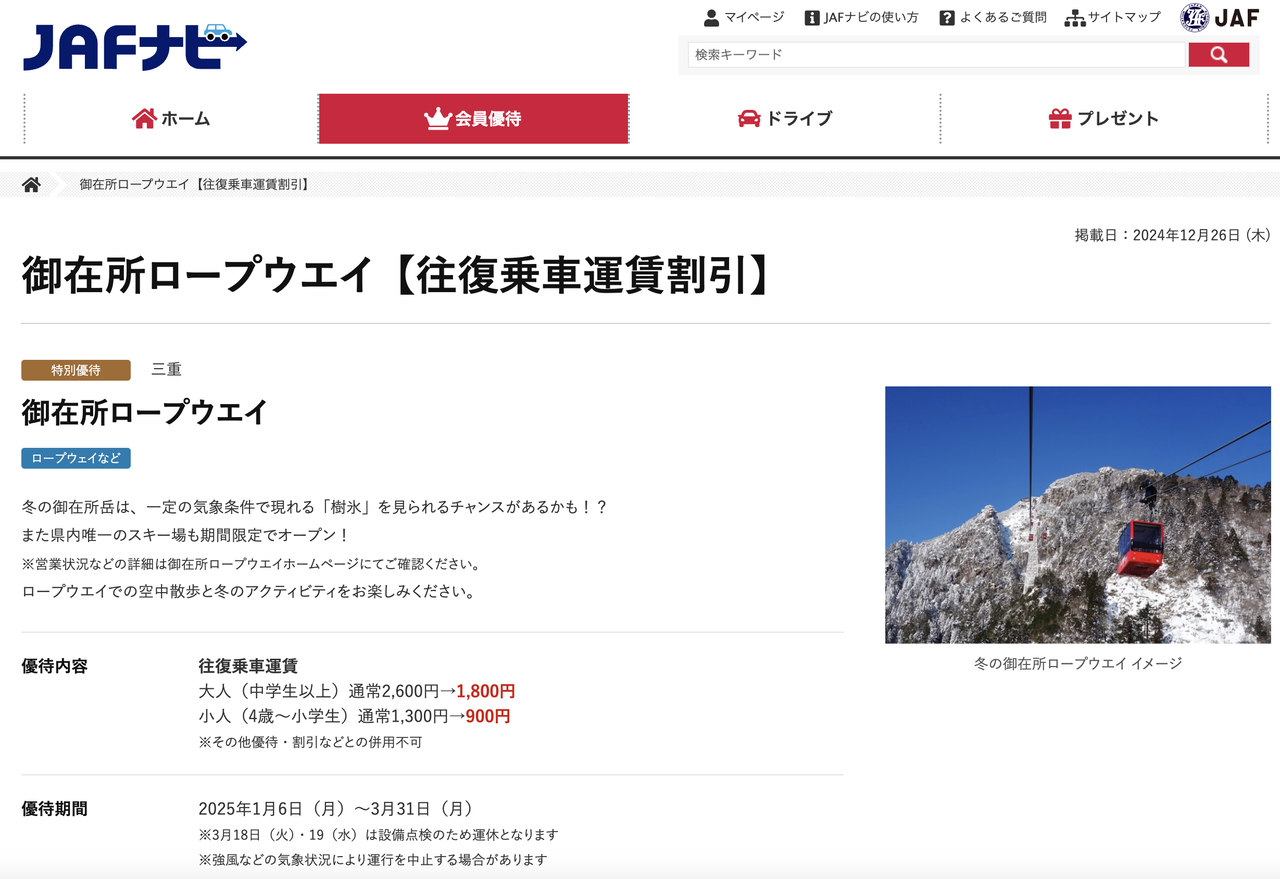Click the breadcrumb home icon

tap(32, 184)
